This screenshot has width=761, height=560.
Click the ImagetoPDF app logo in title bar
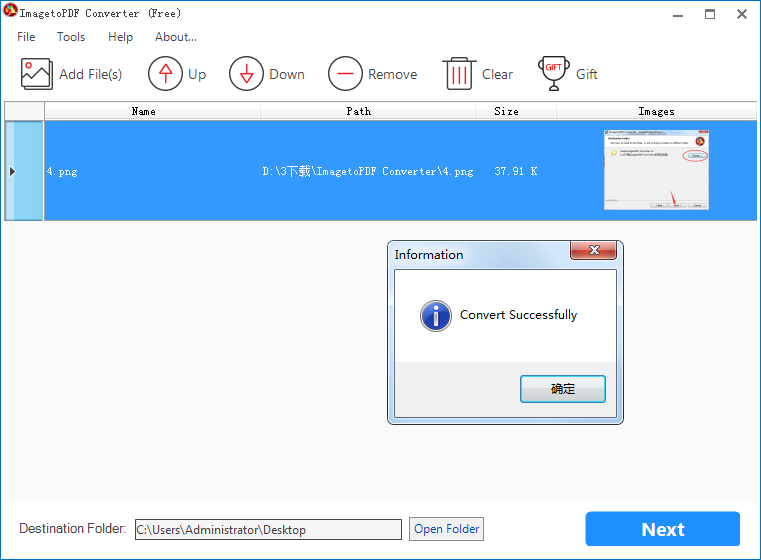pos(10,11)
